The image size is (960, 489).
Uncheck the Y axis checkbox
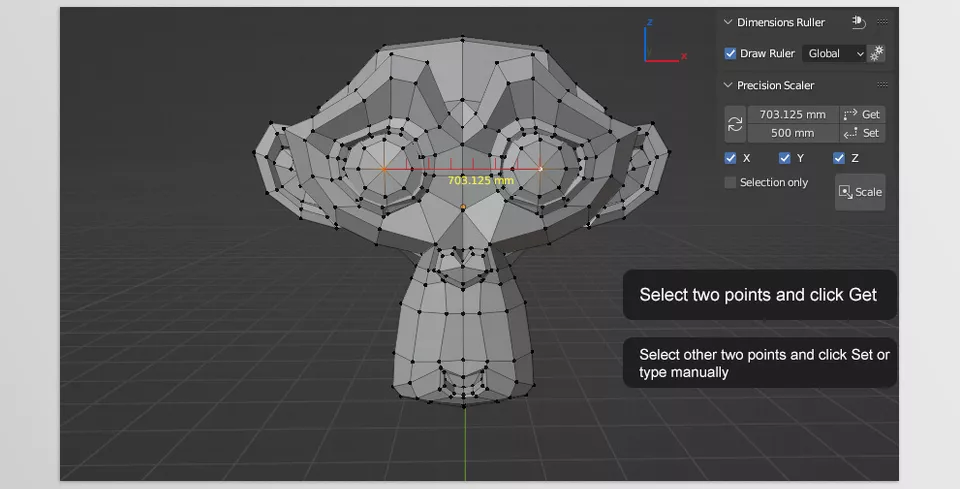[785, 158]
